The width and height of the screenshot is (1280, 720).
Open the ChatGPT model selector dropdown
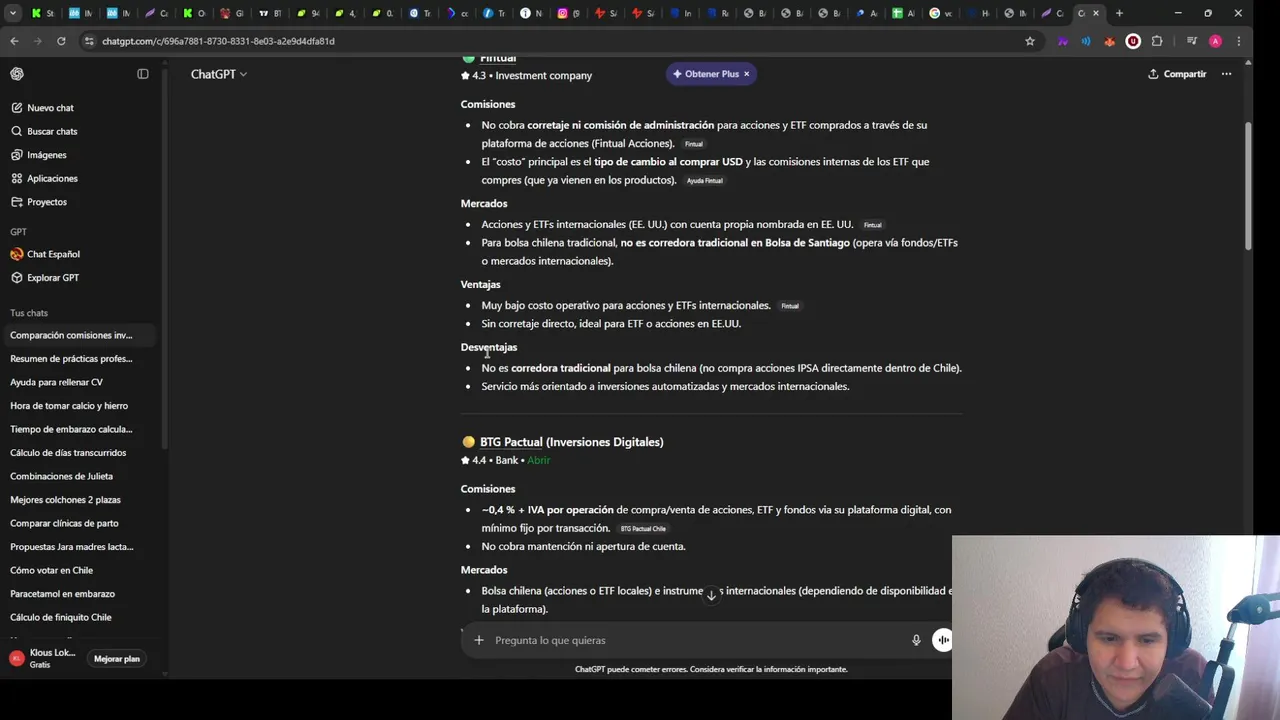coord(219,74)
